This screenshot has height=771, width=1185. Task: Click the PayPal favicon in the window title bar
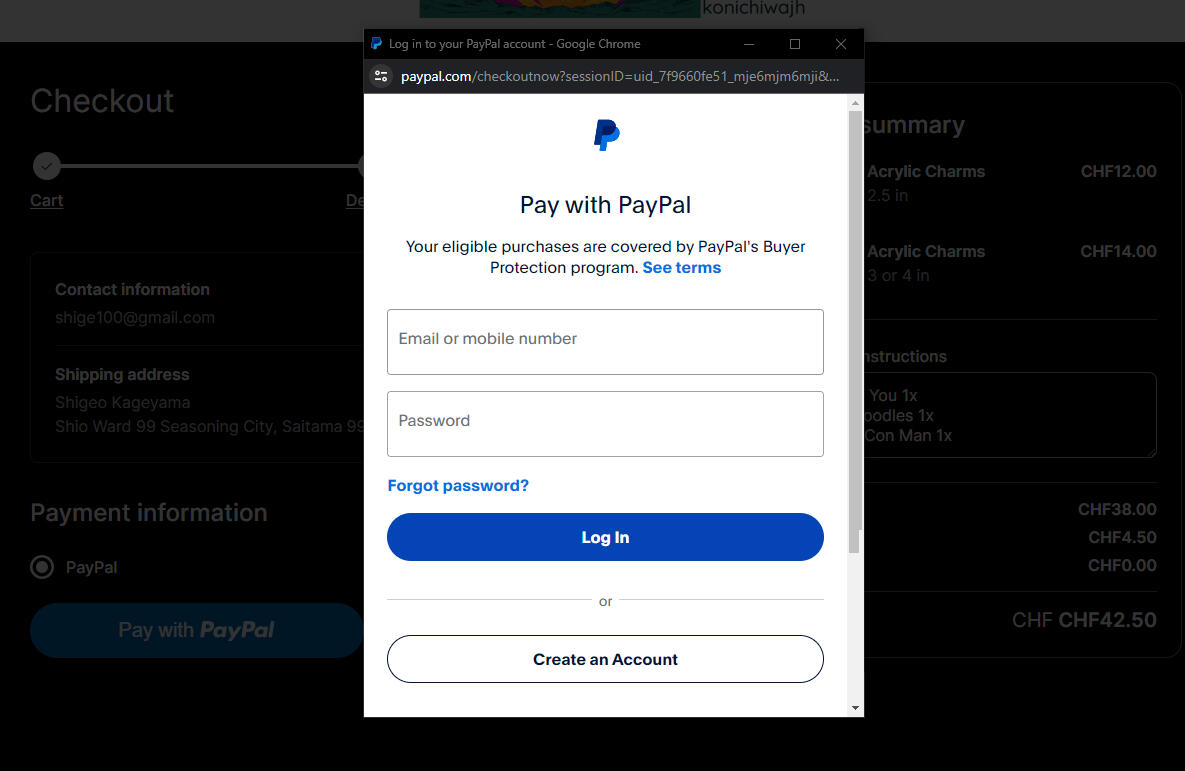tap(377, 44)
